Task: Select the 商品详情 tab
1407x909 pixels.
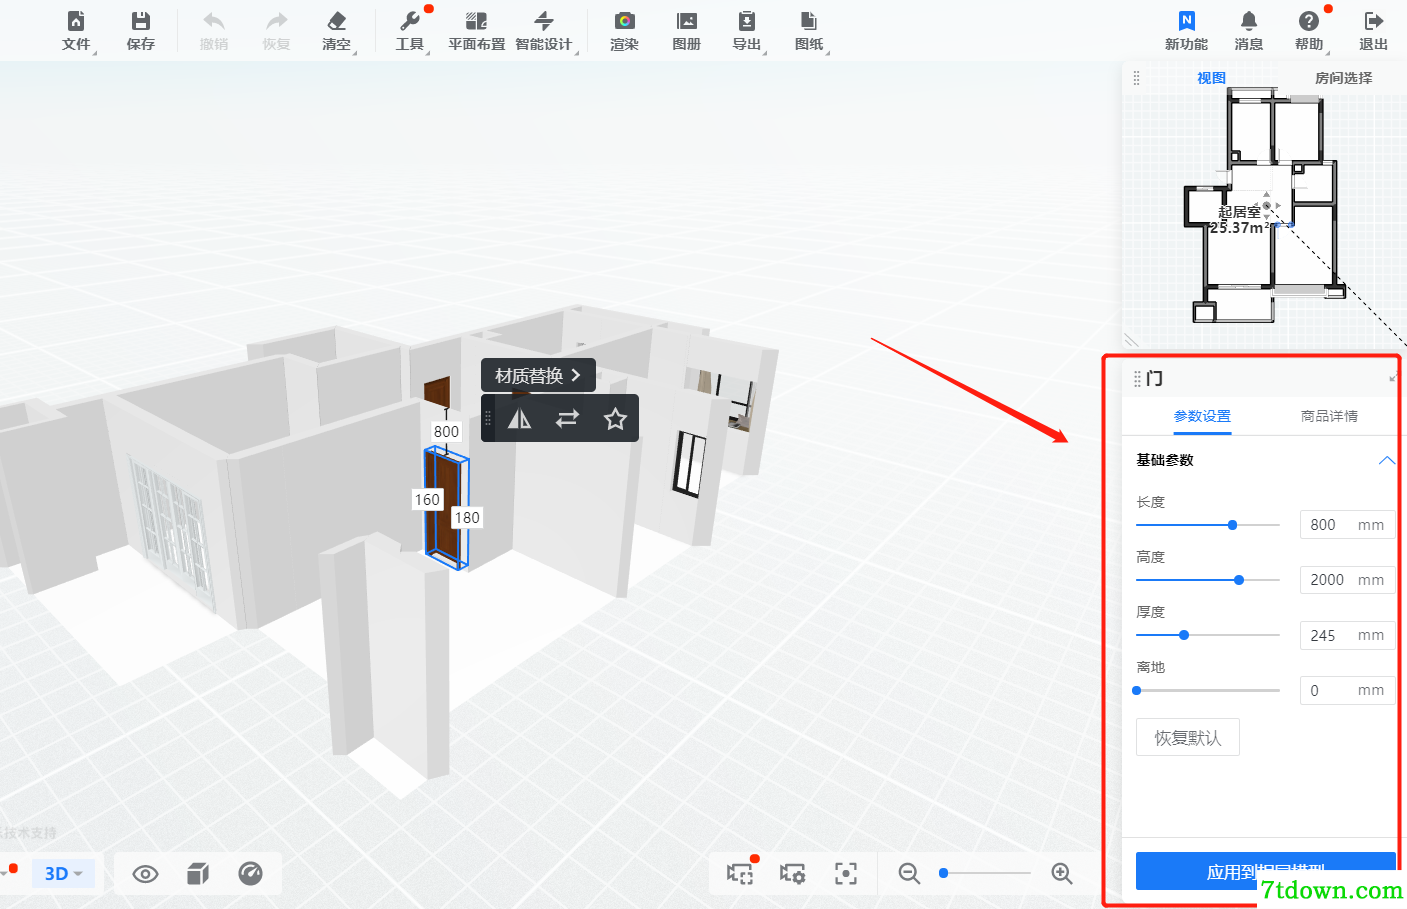Action: pyautogui.click(x=1329, y=416)
